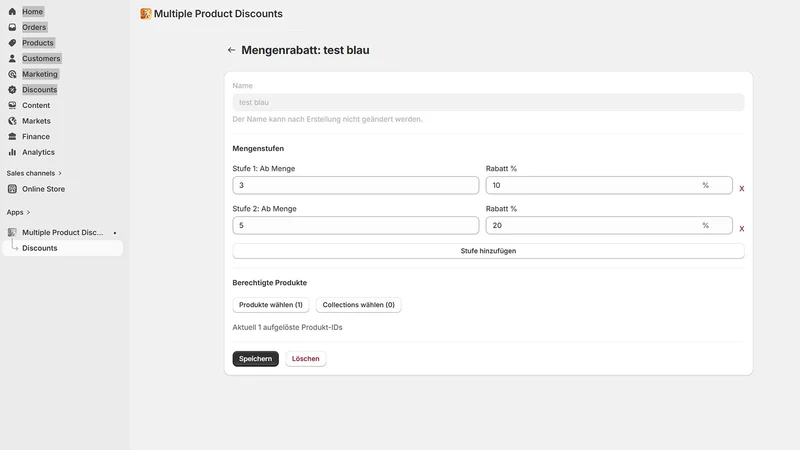Click the Berechtigte Produkte section heading
The height and width of the screenshot is (450, 800).
(269, 283)
